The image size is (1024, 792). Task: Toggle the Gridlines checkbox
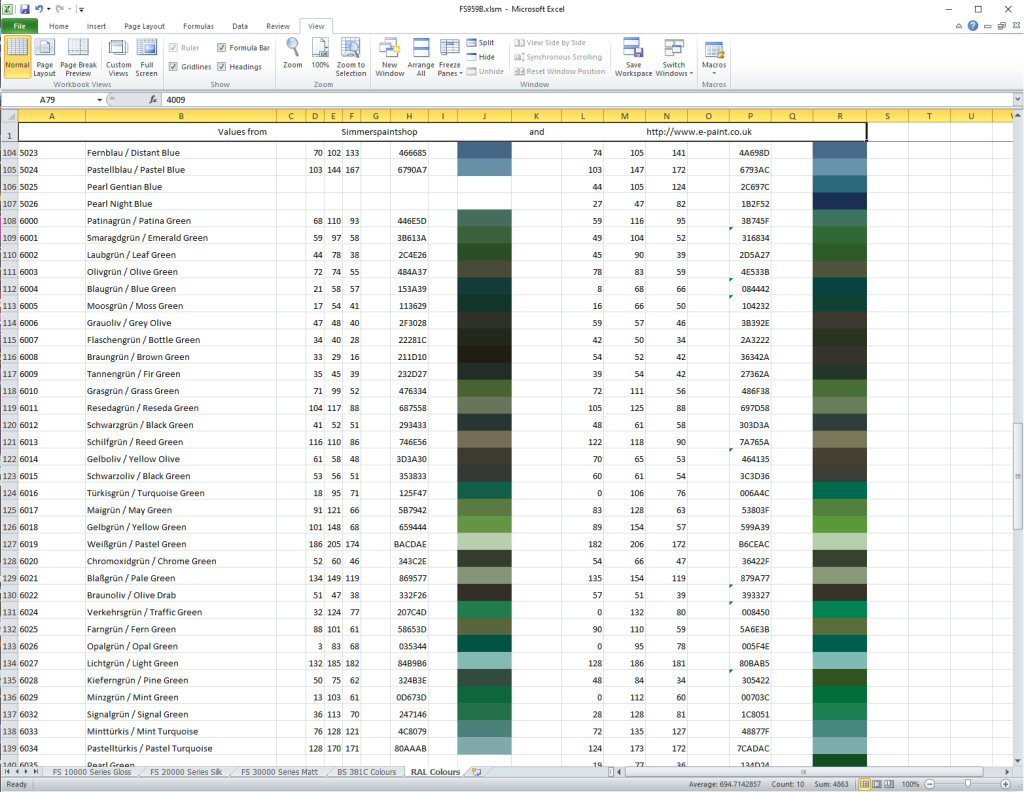point(175,67)
